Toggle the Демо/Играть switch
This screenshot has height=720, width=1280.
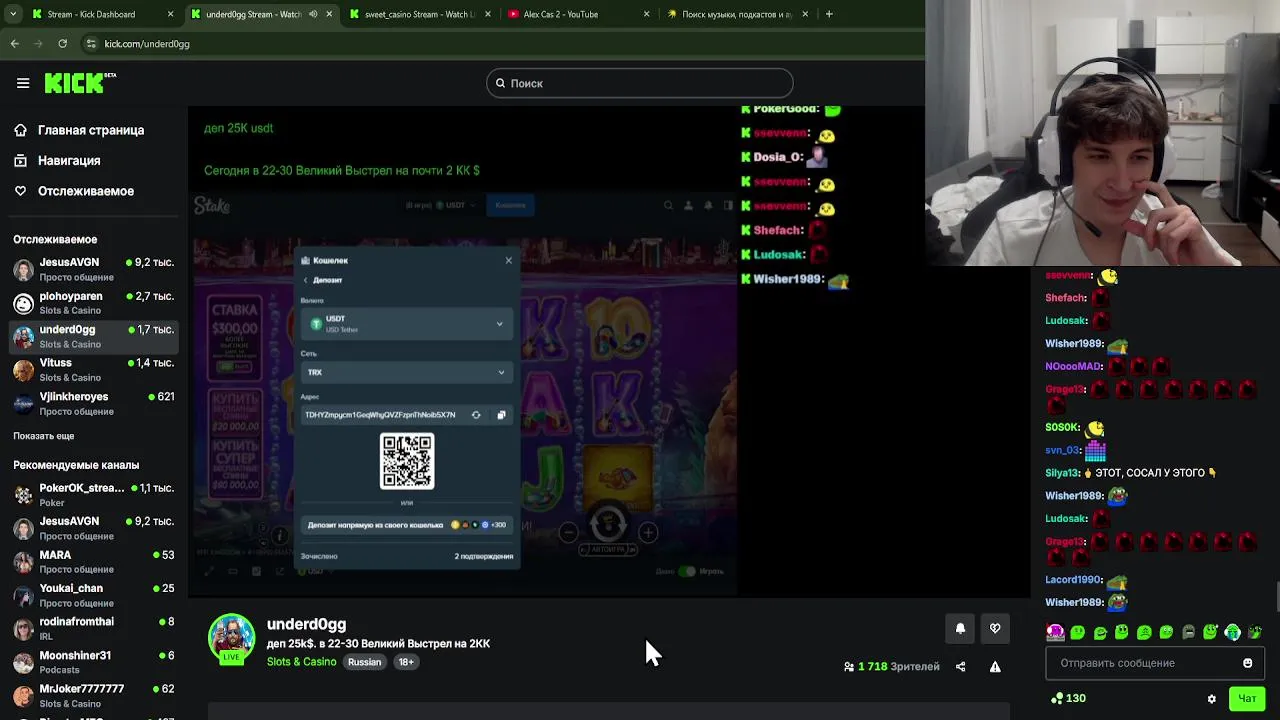pos(687,571)
